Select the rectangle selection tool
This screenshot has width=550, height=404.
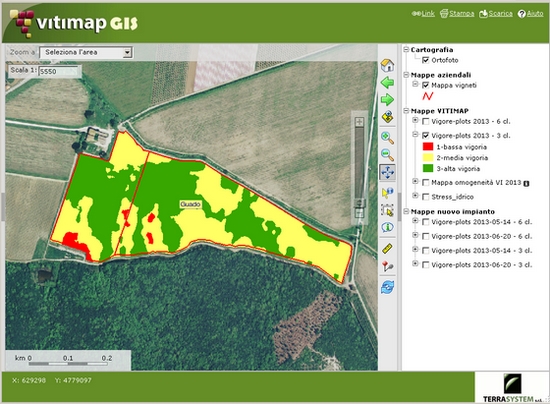point(387,210)
